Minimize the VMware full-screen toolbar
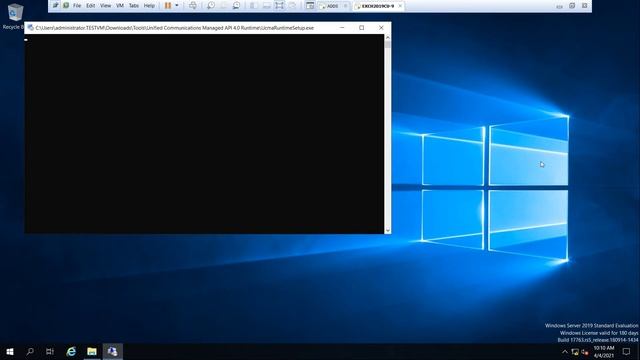The width and height of the screenshot is (640, 360). (560, 6)
